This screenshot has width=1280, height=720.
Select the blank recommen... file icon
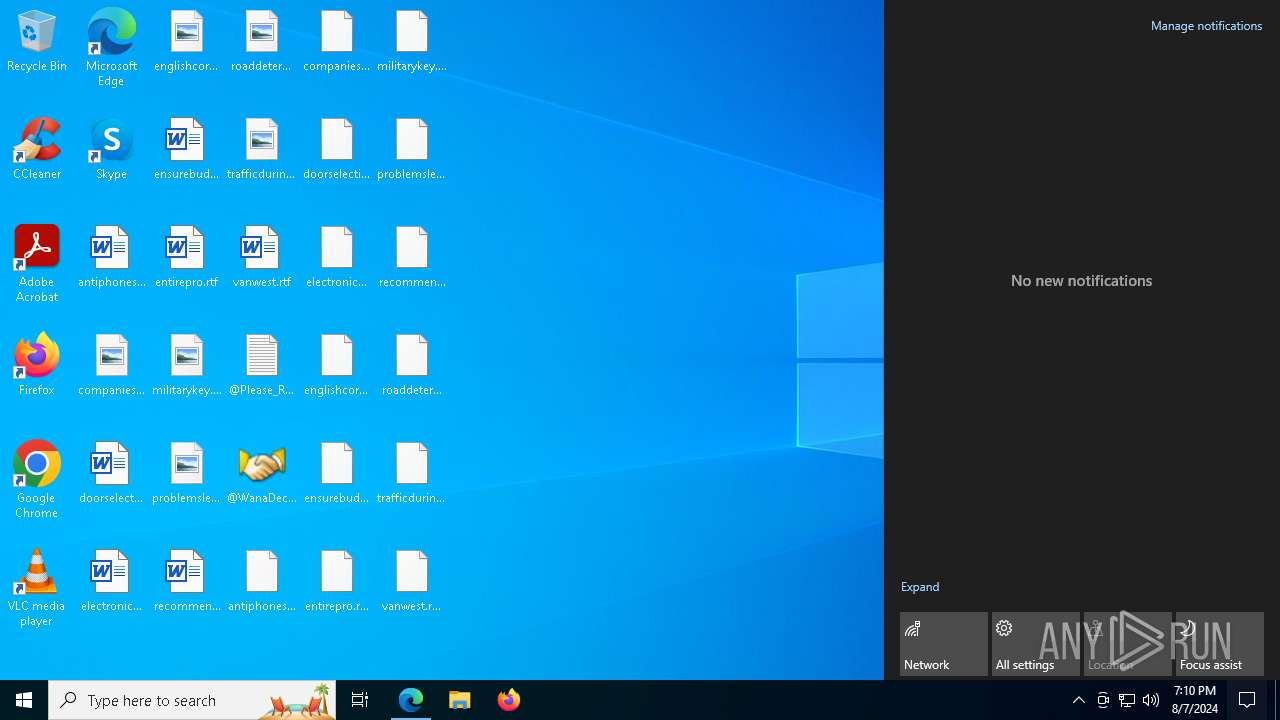pos(412,258)
